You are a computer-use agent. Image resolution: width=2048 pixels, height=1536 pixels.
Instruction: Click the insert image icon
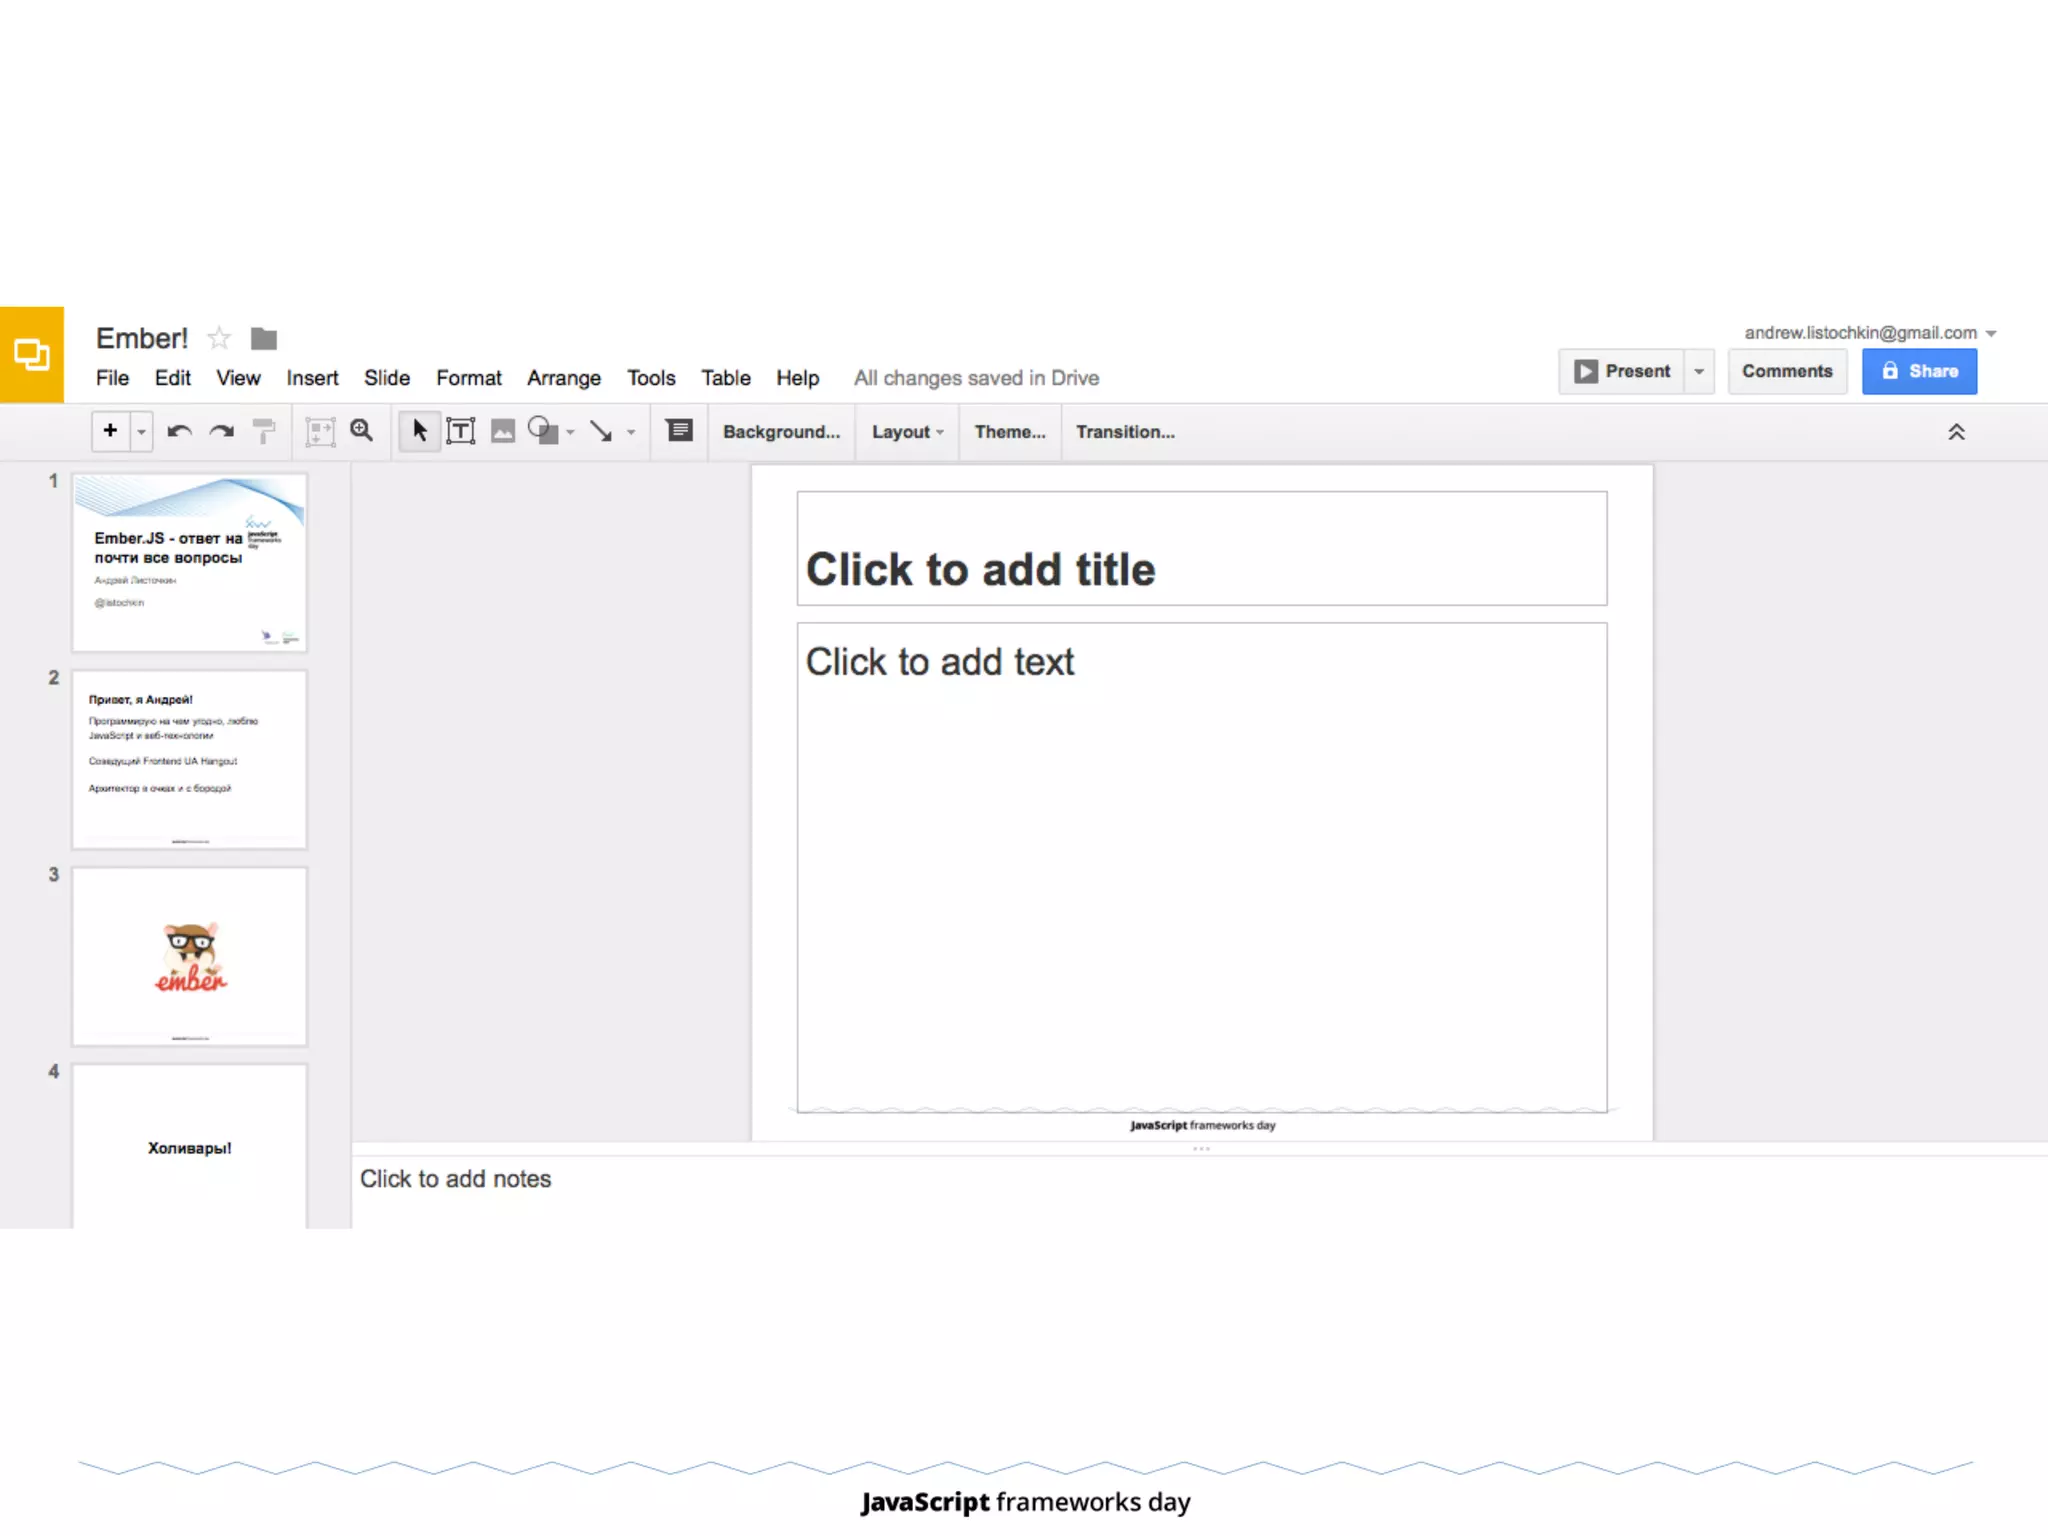click(x=502, y=431)
